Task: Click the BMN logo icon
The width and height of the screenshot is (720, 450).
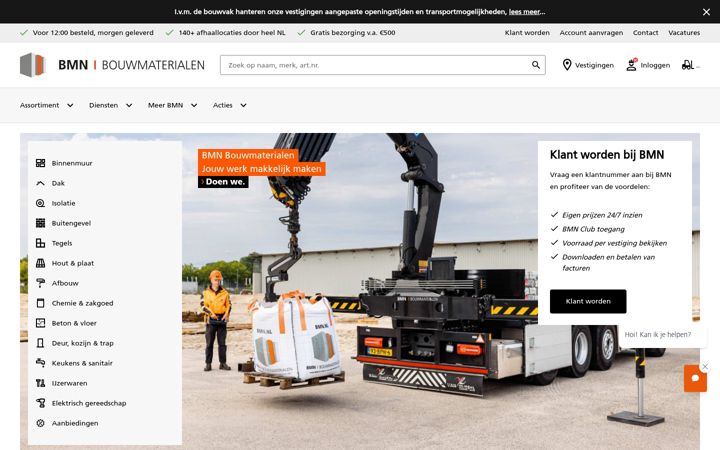Action: [33, 65]
